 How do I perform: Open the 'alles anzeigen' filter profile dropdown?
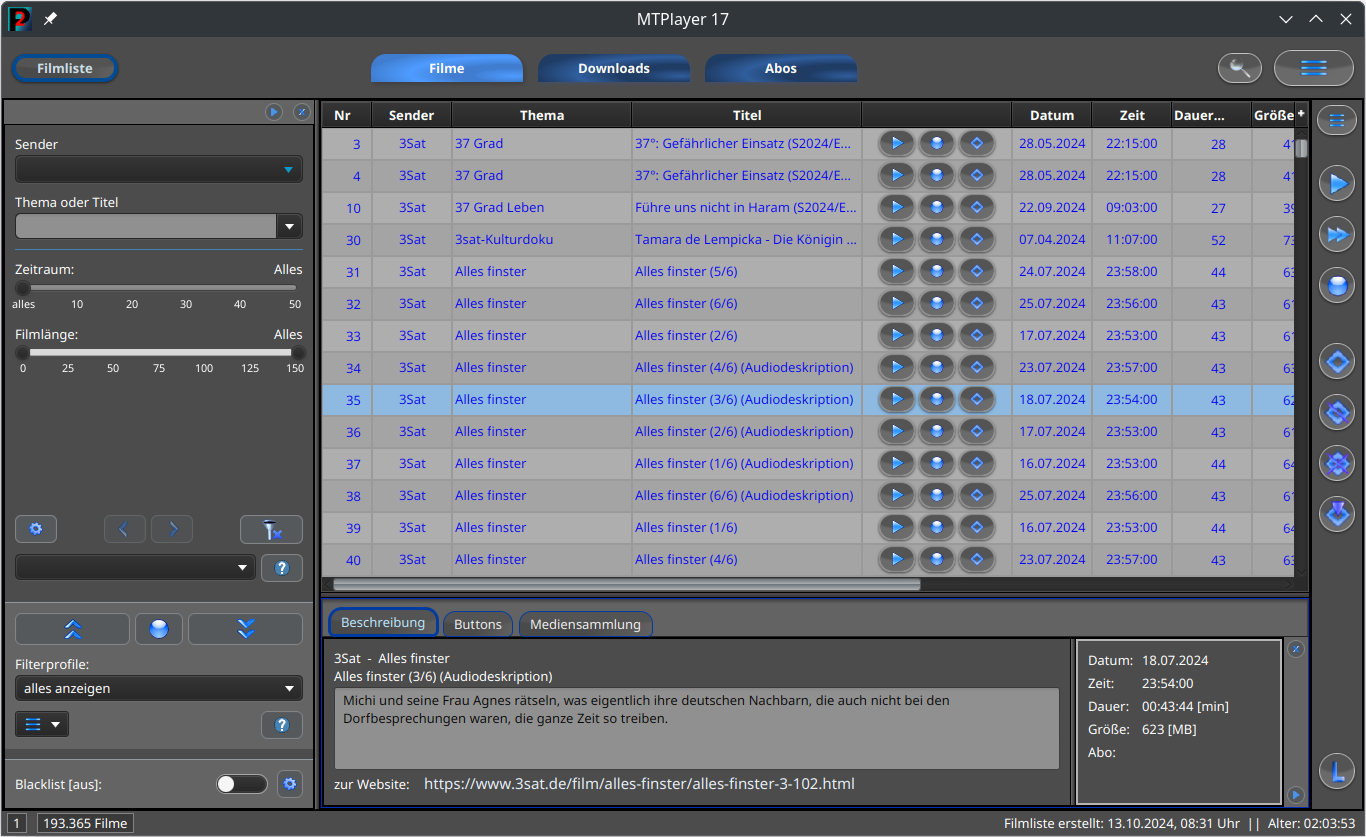[x=159, y=688]
